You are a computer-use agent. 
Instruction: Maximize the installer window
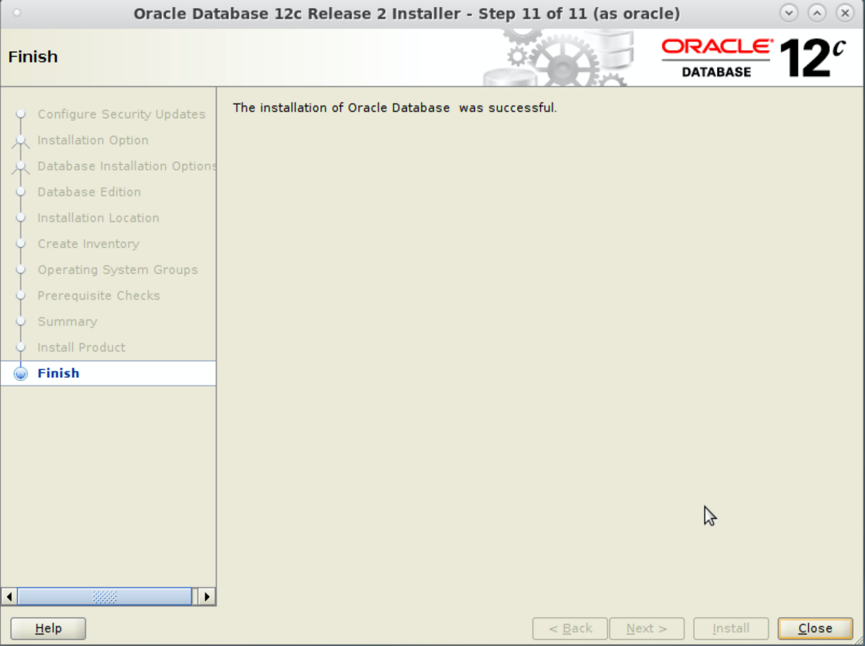[817, 13]
